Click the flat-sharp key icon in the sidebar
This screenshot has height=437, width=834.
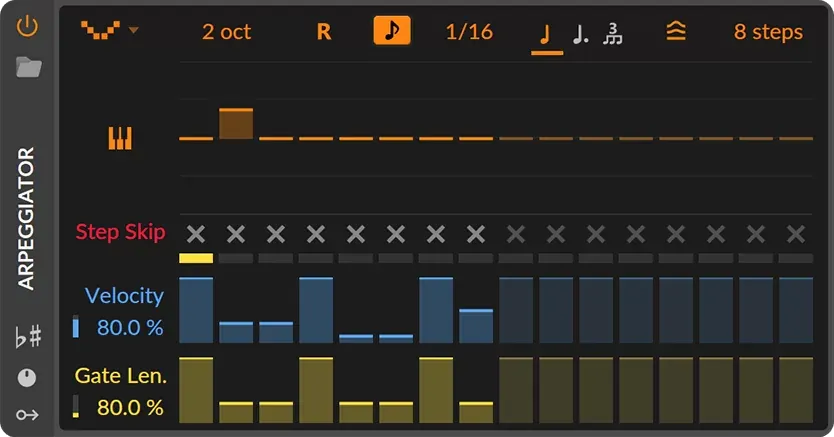28,337
